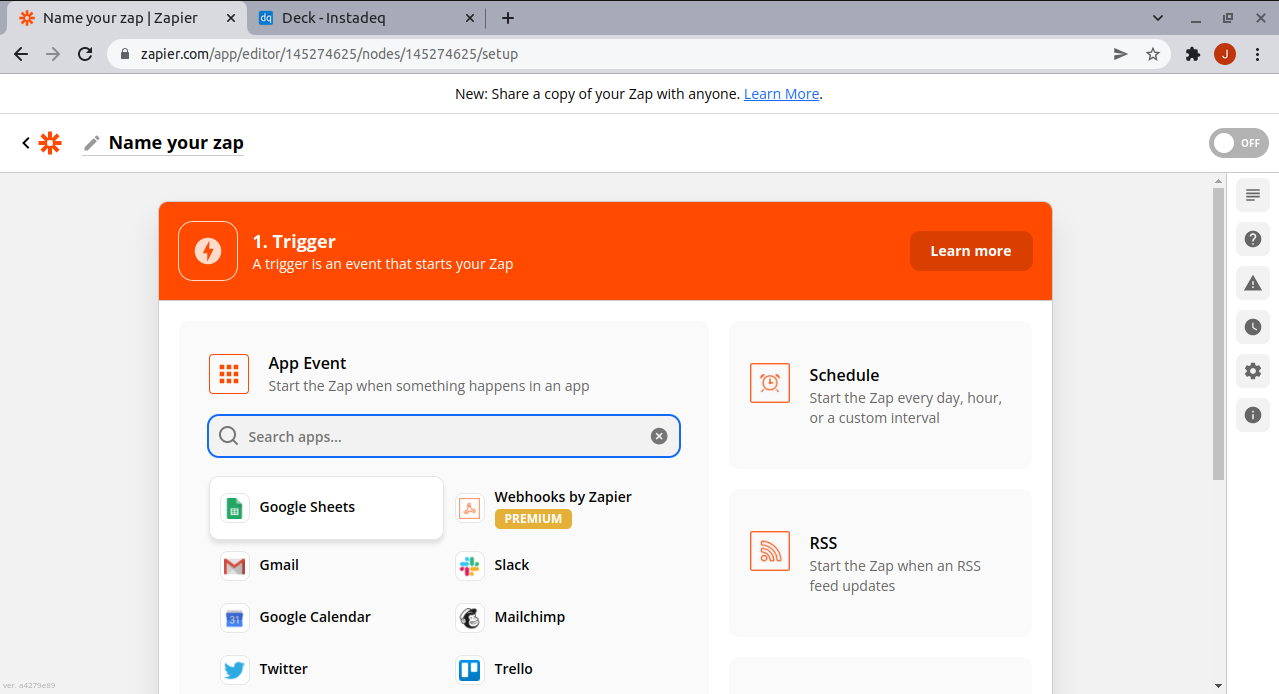Click the PREMIUM badge
1279x694 pixels.
(533, 519)
